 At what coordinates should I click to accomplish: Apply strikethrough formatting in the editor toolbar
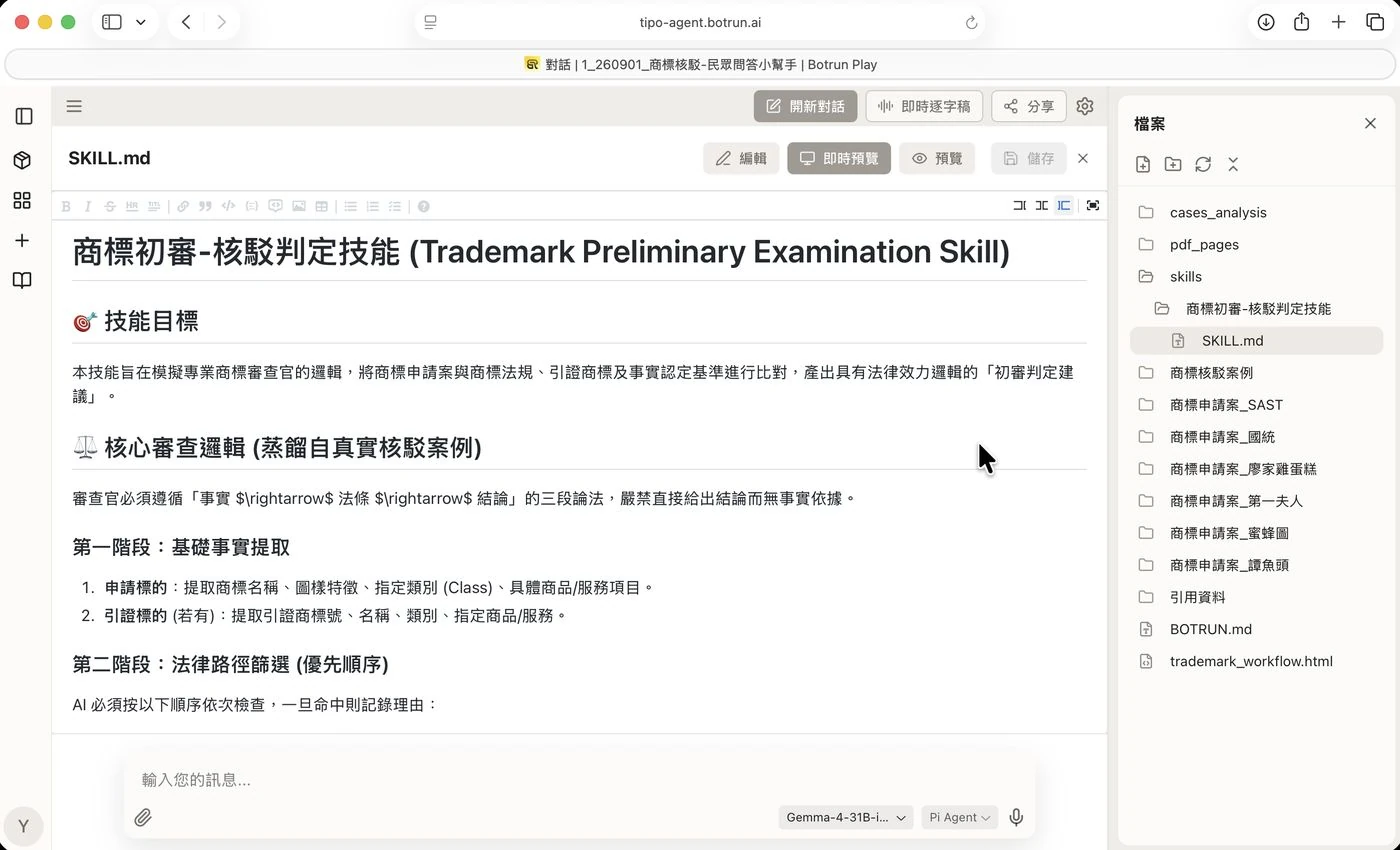110,206
